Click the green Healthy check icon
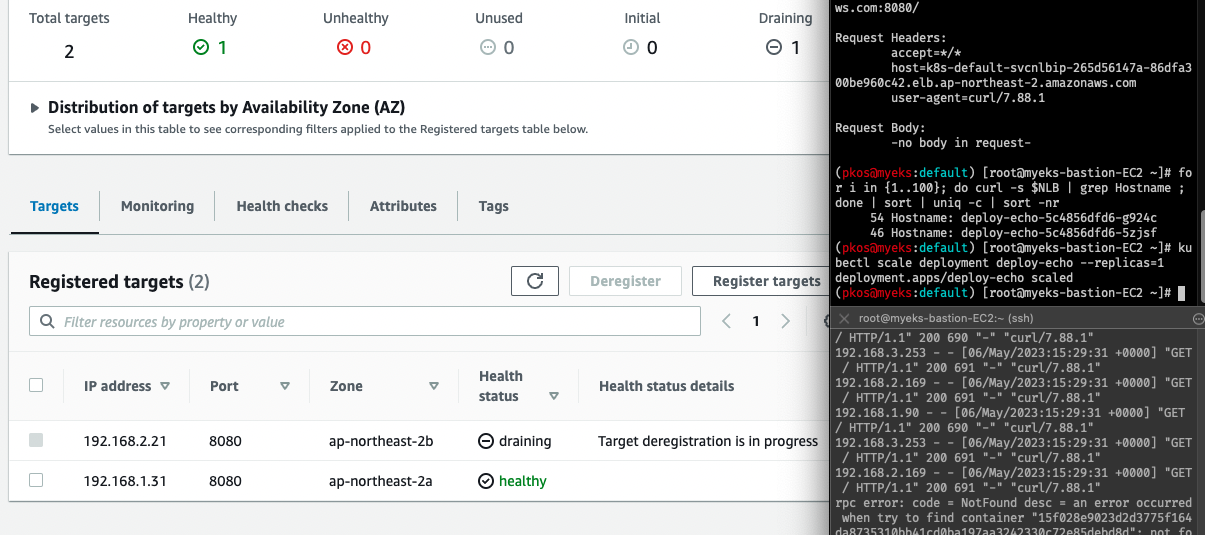 point(200,47)
